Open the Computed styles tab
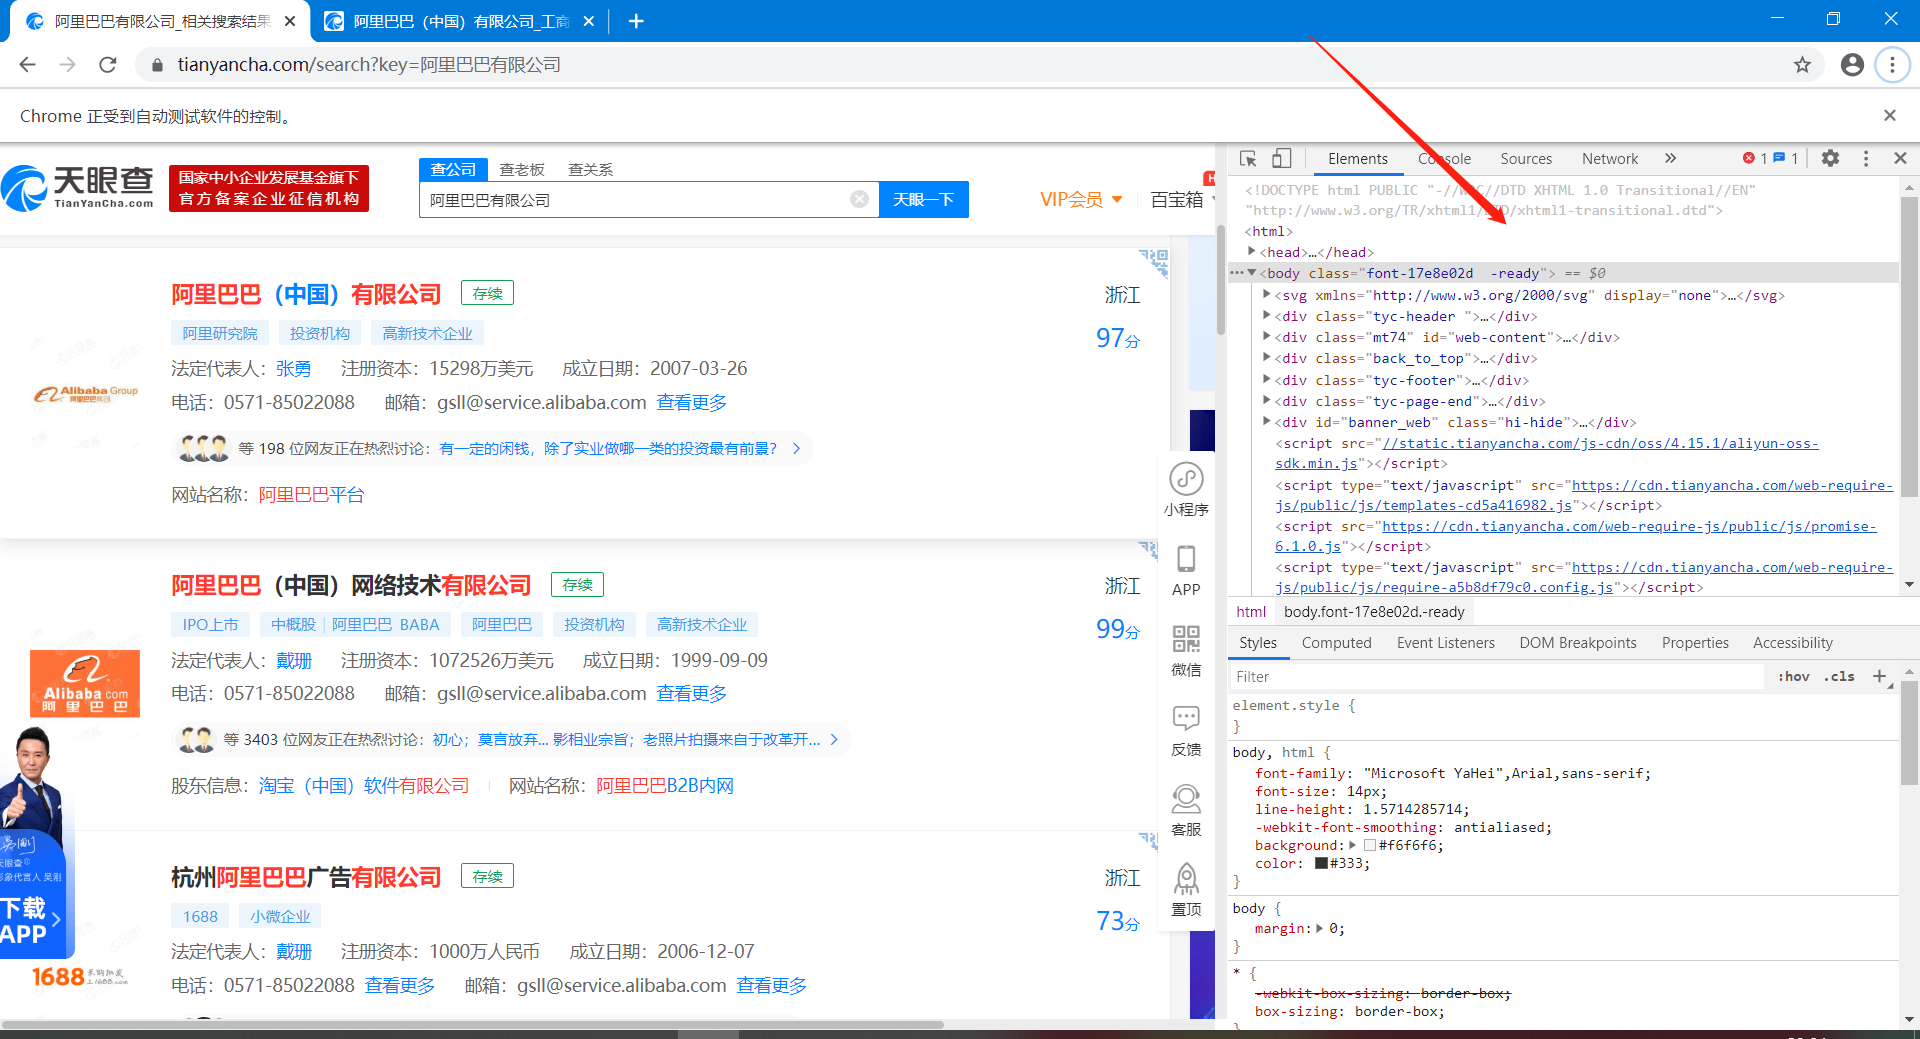Viewport: 1920px width, 1039px height. coord(1336,643)
